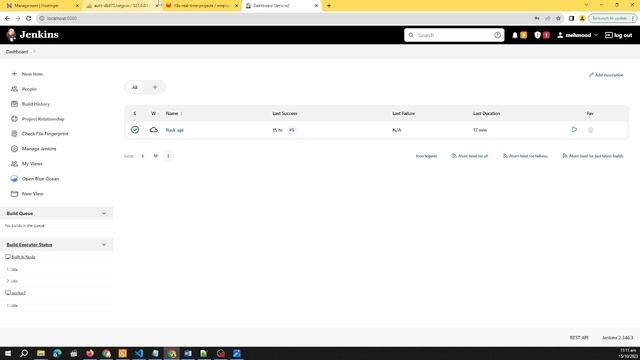
Task: Select medium icon size M
Action: [156, 156]
